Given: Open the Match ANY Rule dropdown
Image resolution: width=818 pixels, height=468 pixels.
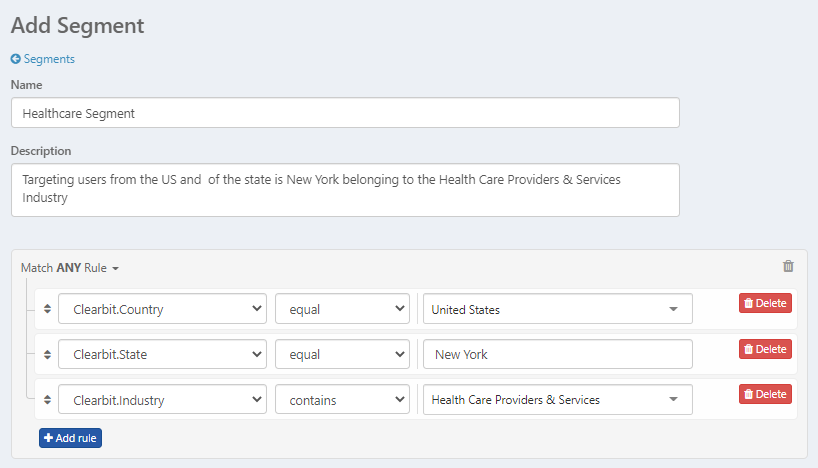Looking at the screenshot, I should pos(70,268).
